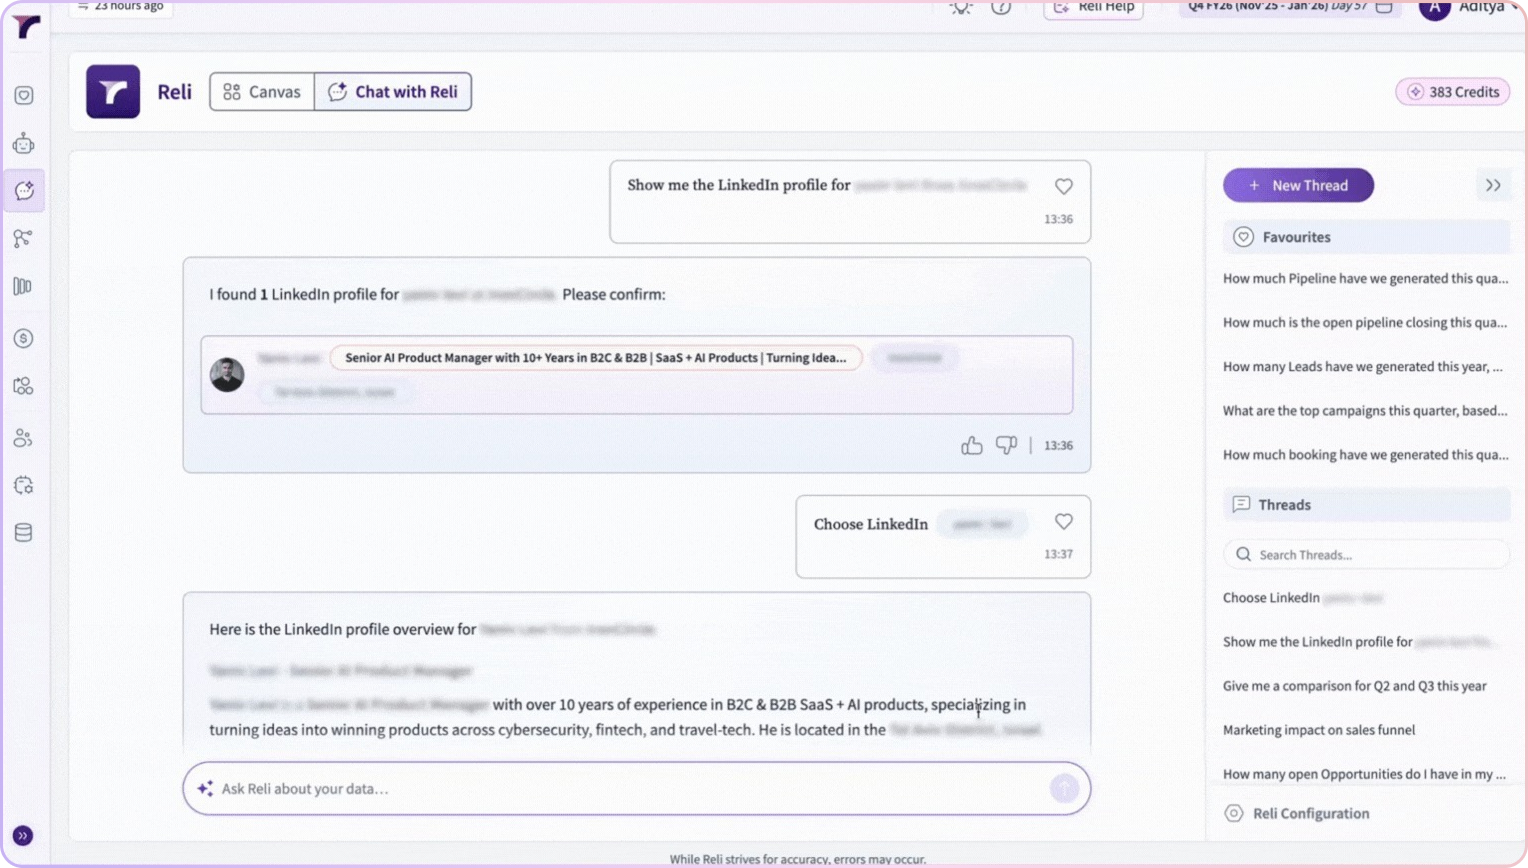Open the 'Show me the LinkedIn profile for' thread
The image size is (1528, 868).
tap(1358, 642)
